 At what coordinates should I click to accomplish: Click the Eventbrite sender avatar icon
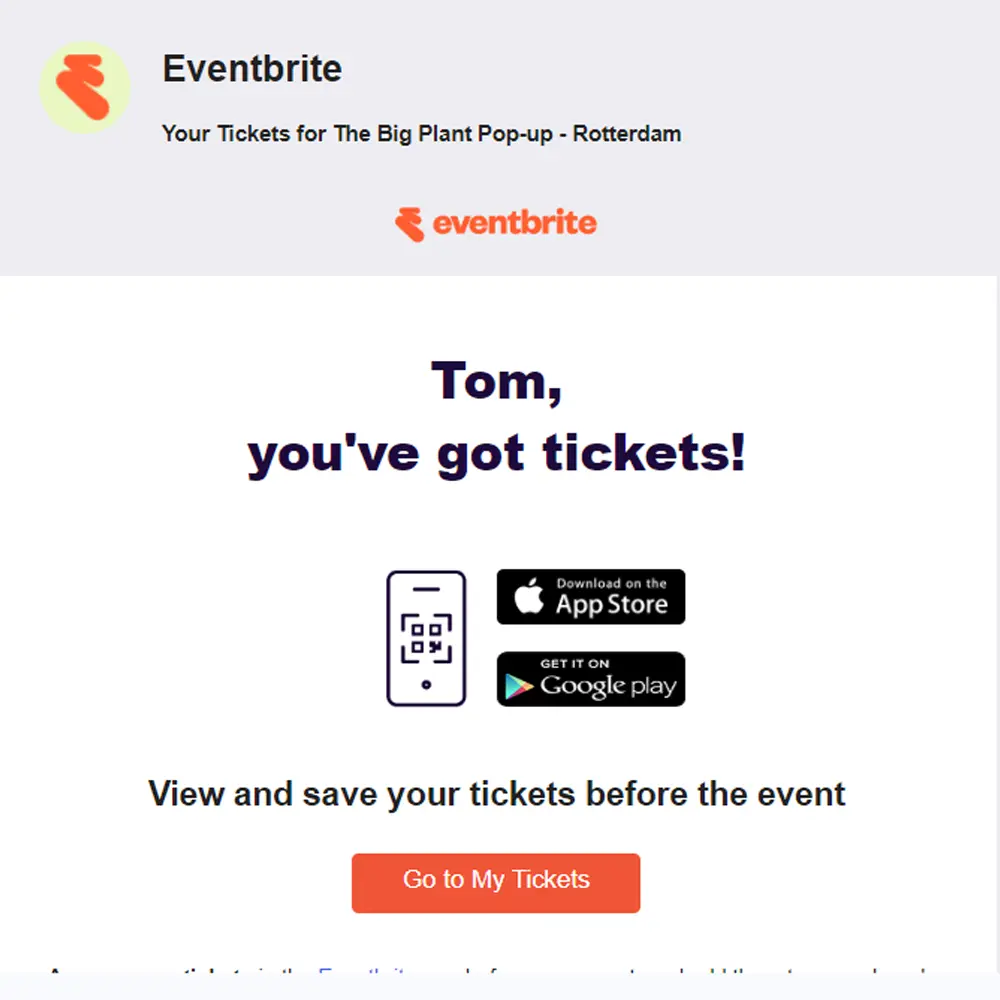coord(84,87)
